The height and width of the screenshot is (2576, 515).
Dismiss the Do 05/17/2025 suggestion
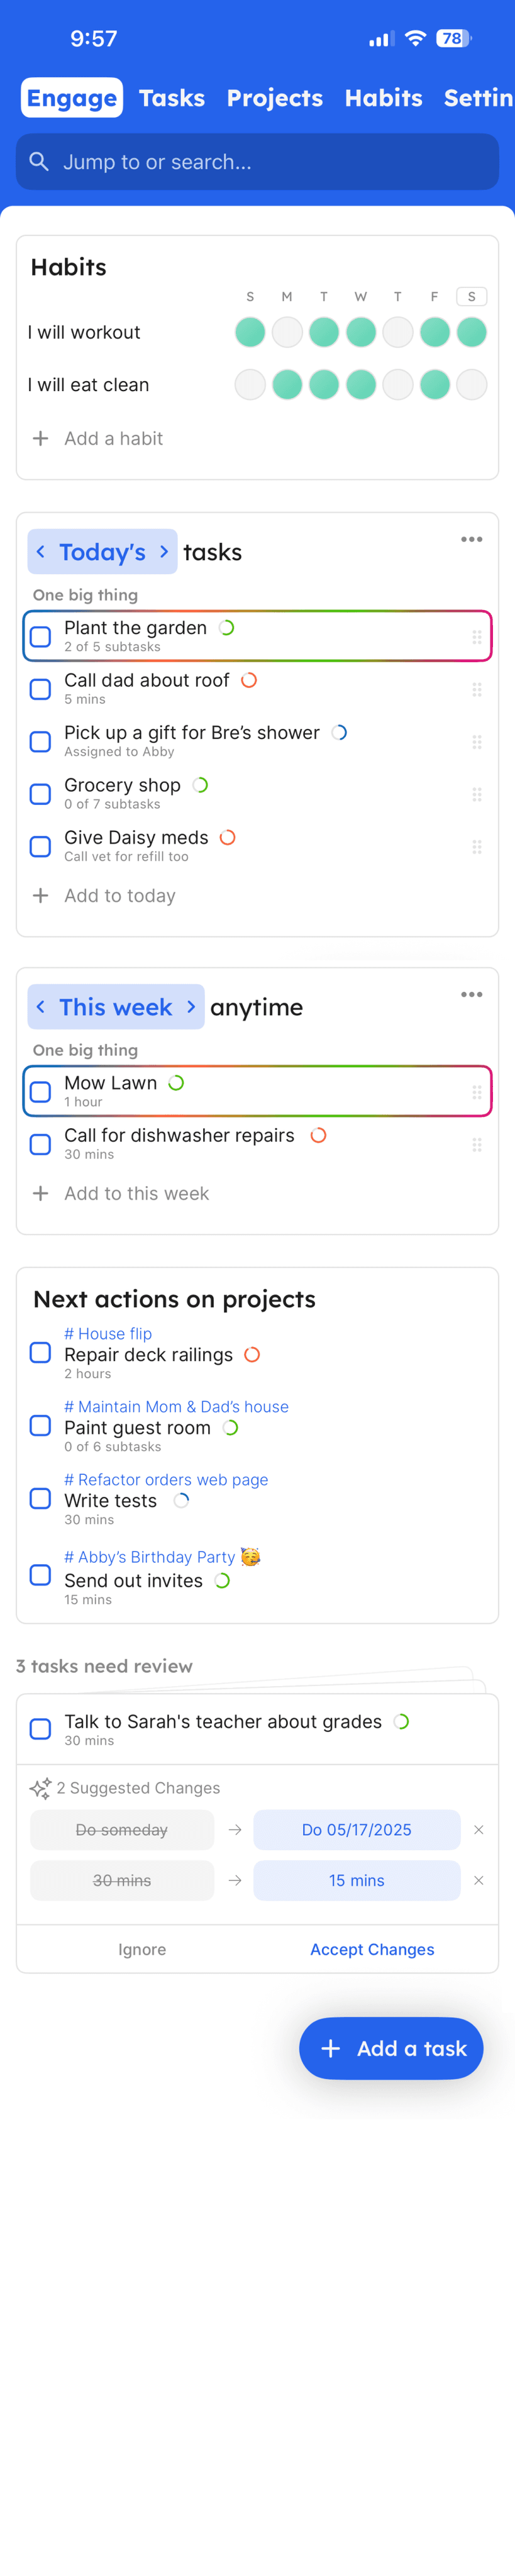coord(479,1829)
